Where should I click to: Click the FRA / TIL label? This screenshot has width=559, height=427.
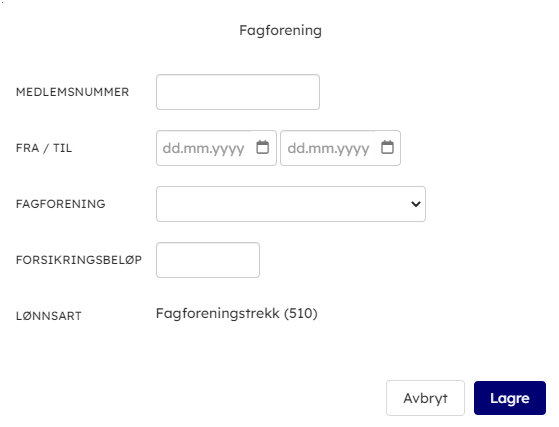click(x=44, y=148)
